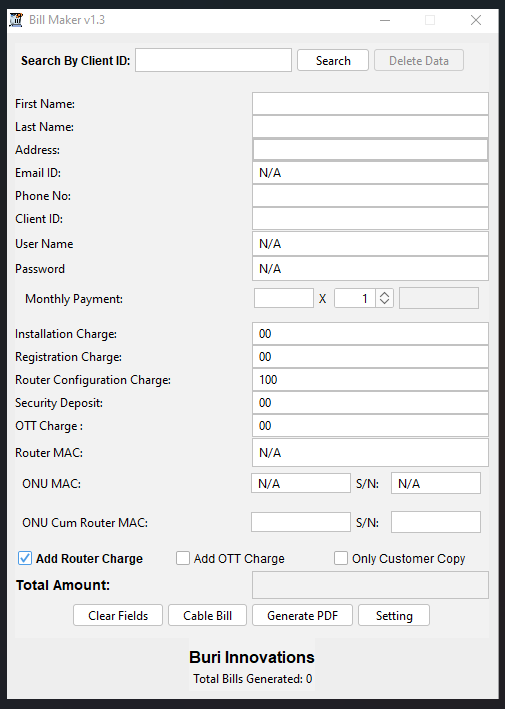Click the Monthly Payment amount box
The height and width of the screenshot is (709, 505).
coord(284,298)
